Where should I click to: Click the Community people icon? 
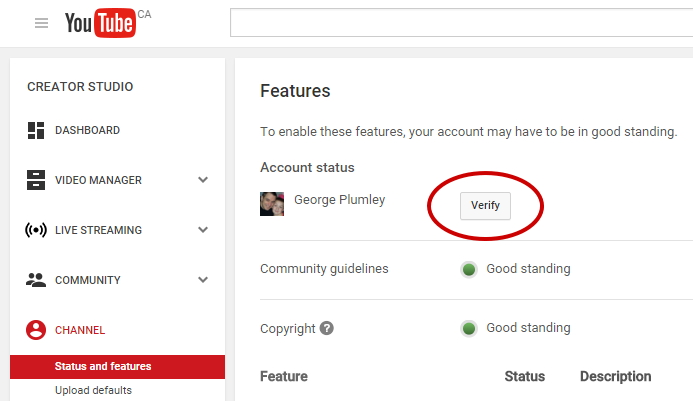click(36, 280)
